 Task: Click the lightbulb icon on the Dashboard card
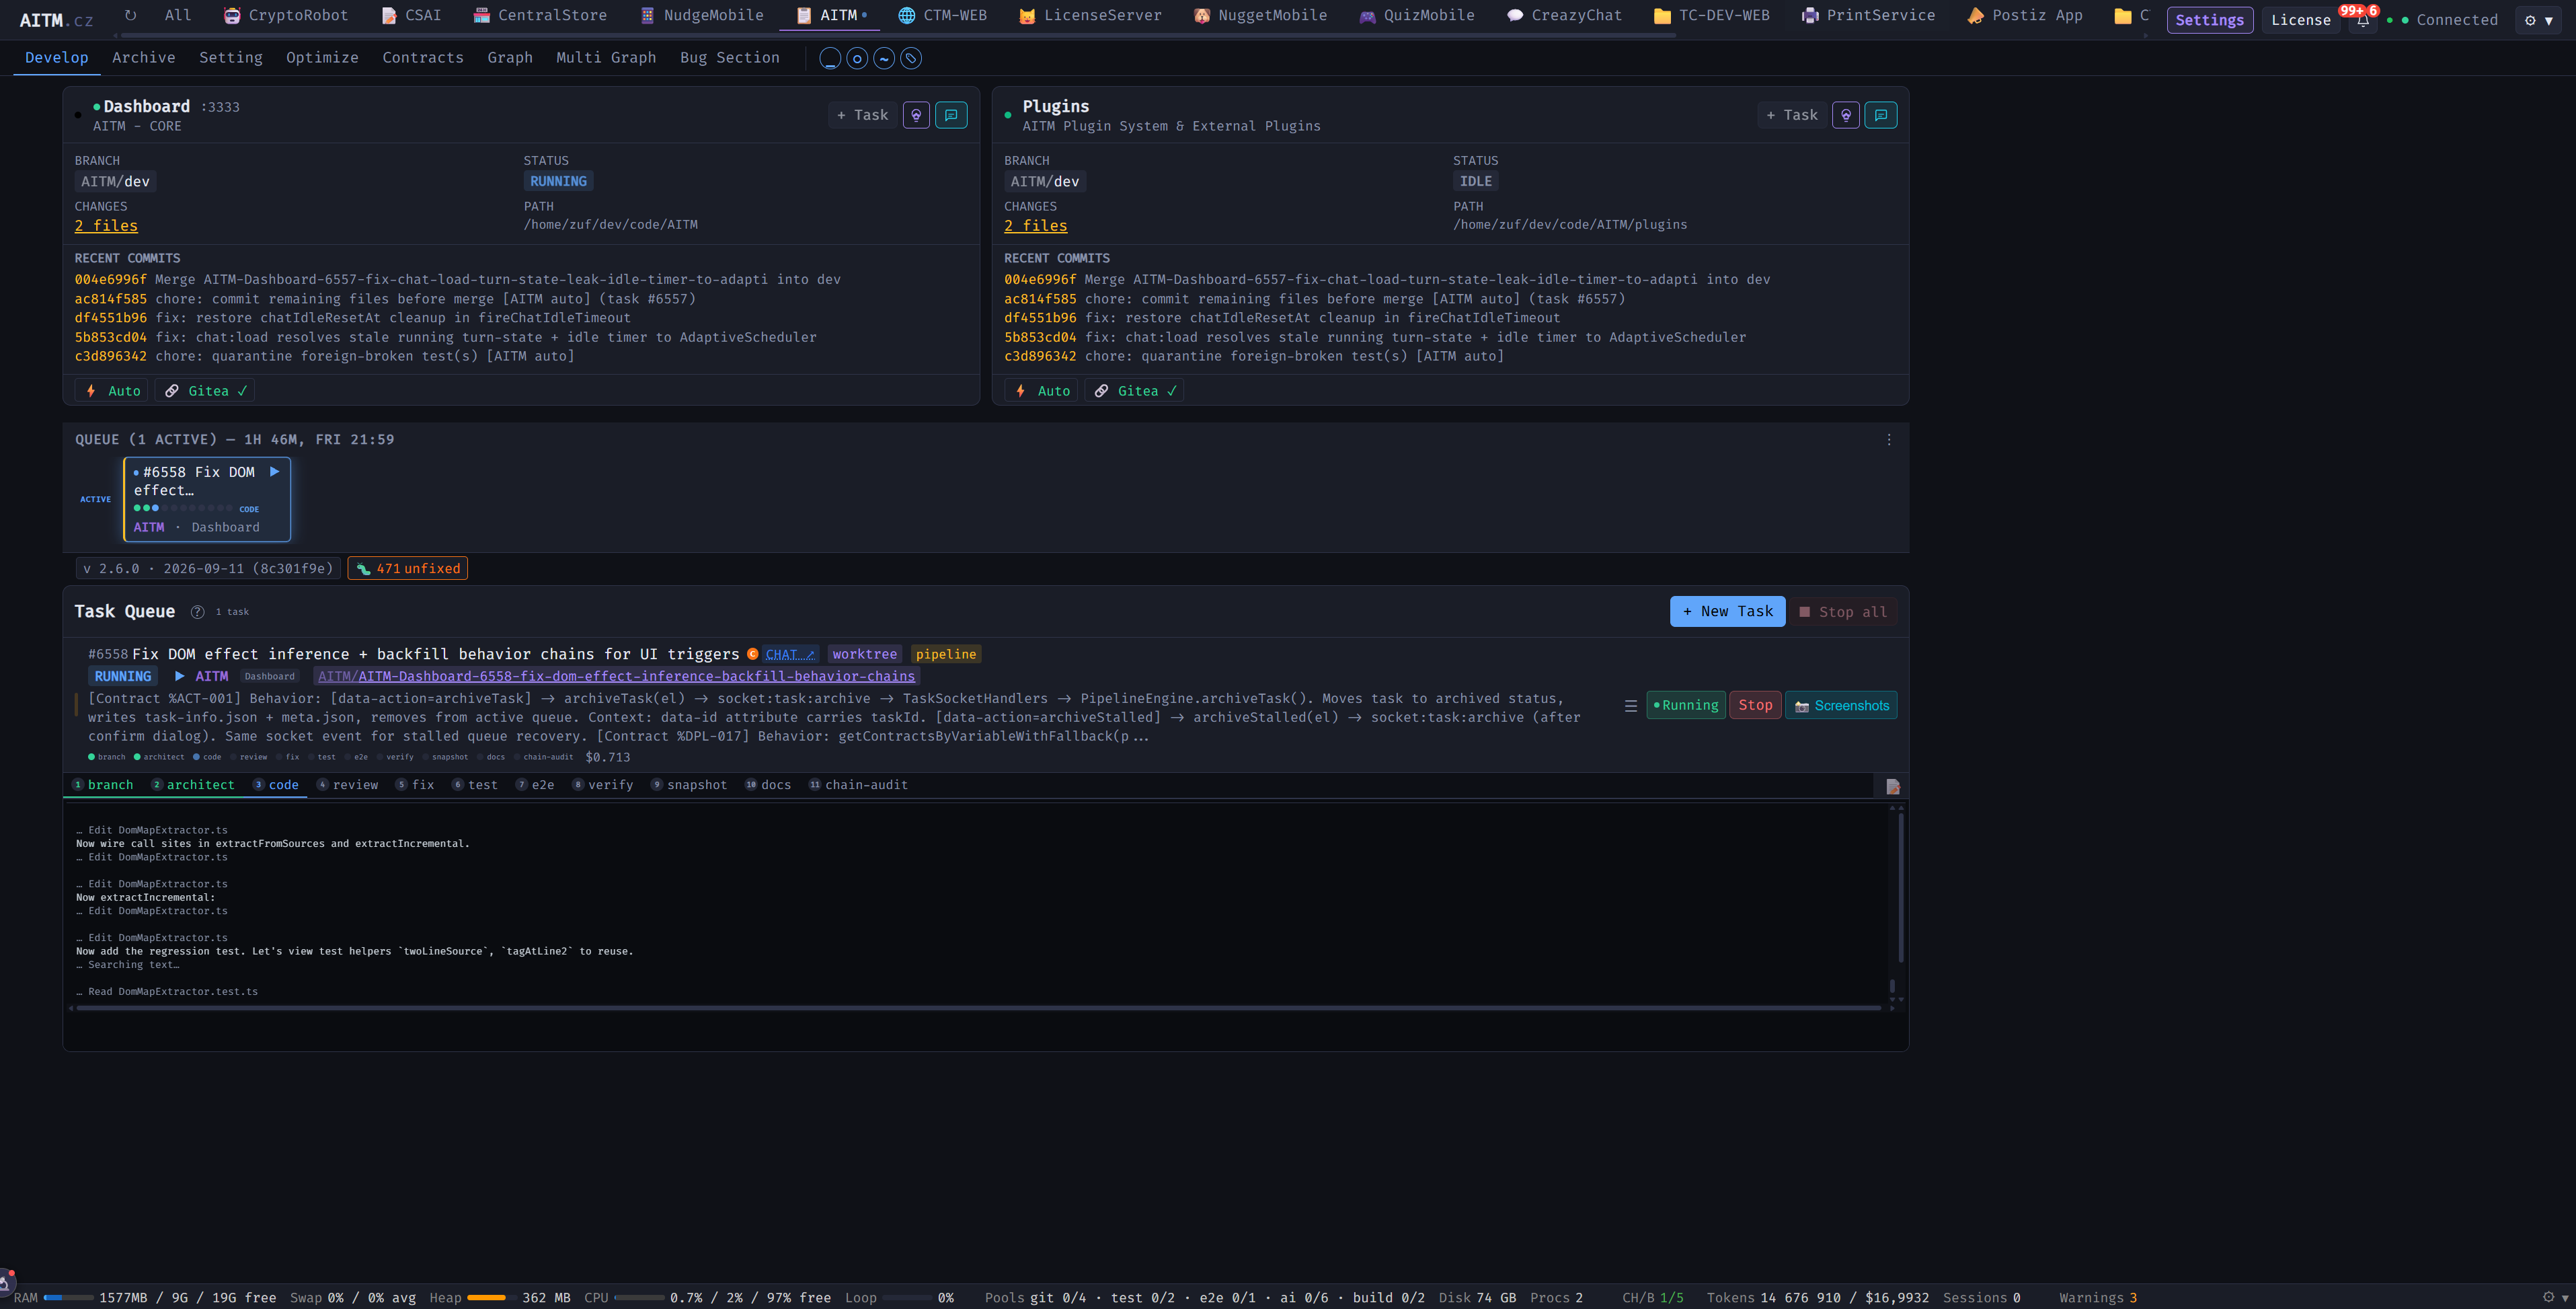[x=916, y=115]
